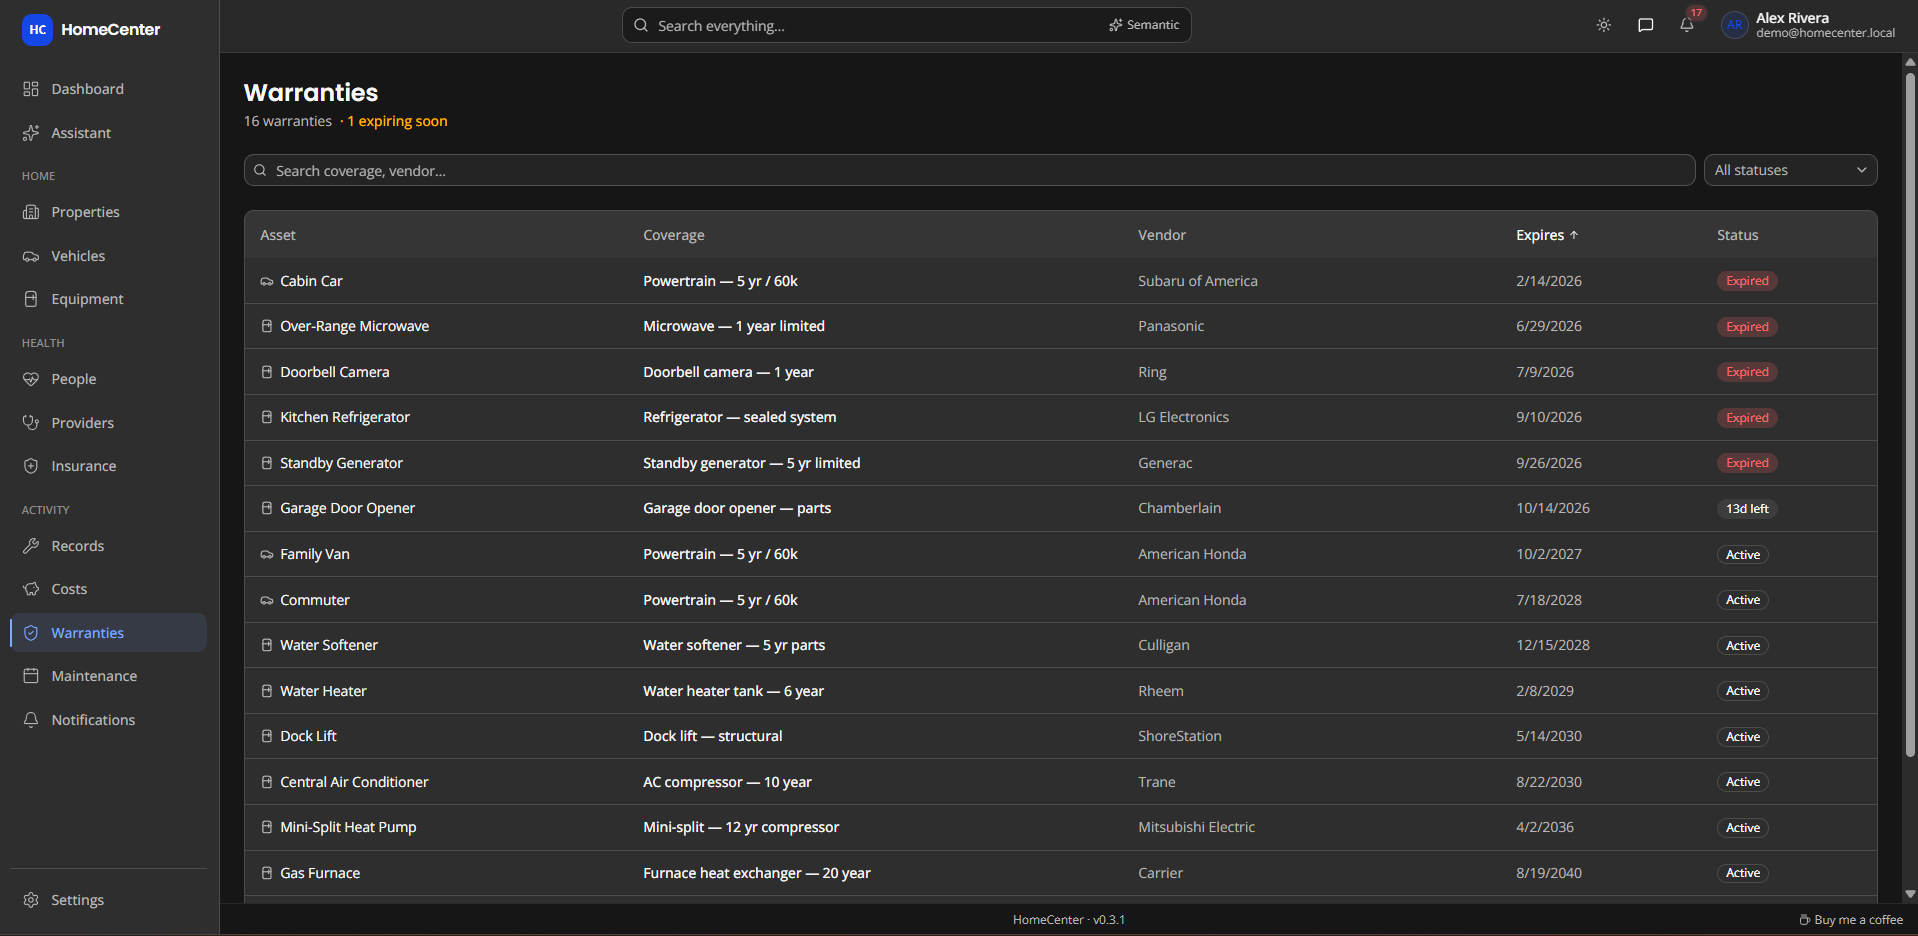Open the chat message icon in header

point(1646,25)
